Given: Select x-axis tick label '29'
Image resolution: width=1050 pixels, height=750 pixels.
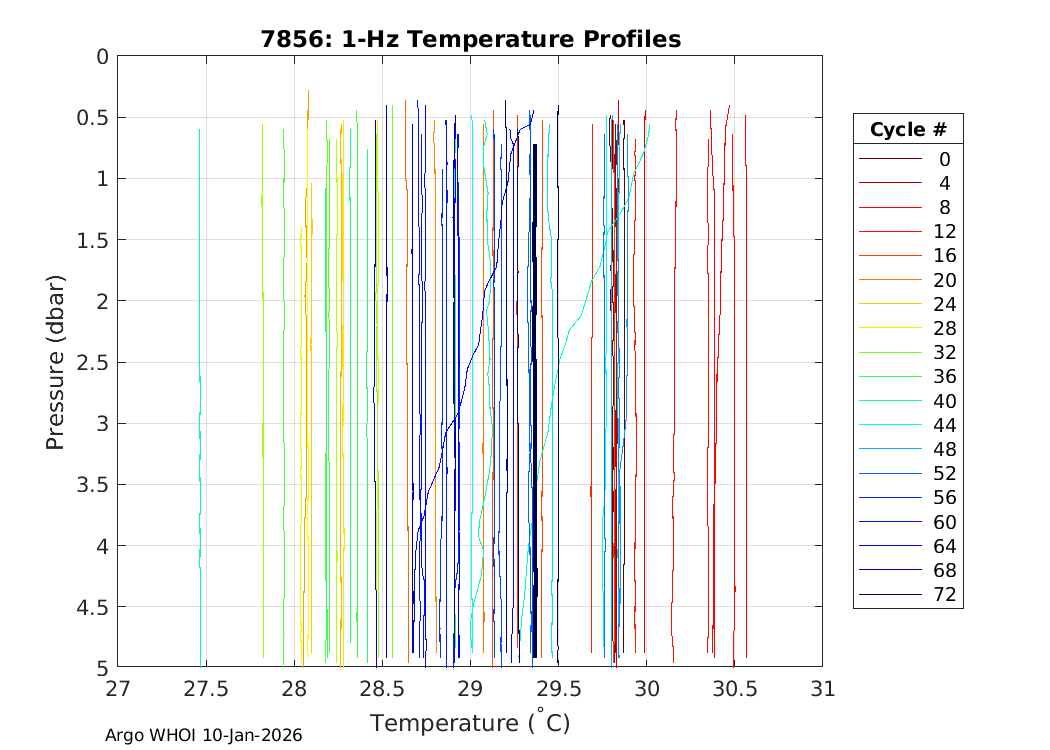Looking at the screenshot, I should pyautogui.click(x=470, y=690).
